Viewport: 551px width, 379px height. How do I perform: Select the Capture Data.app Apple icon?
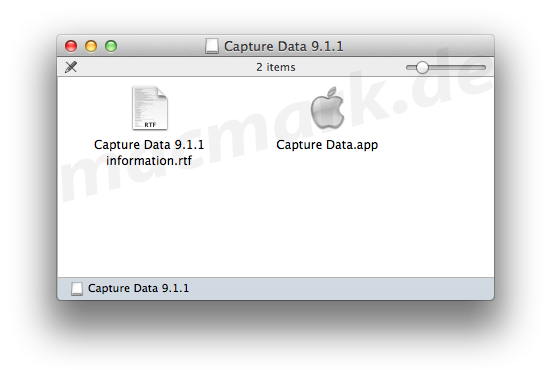pos(327,108)
